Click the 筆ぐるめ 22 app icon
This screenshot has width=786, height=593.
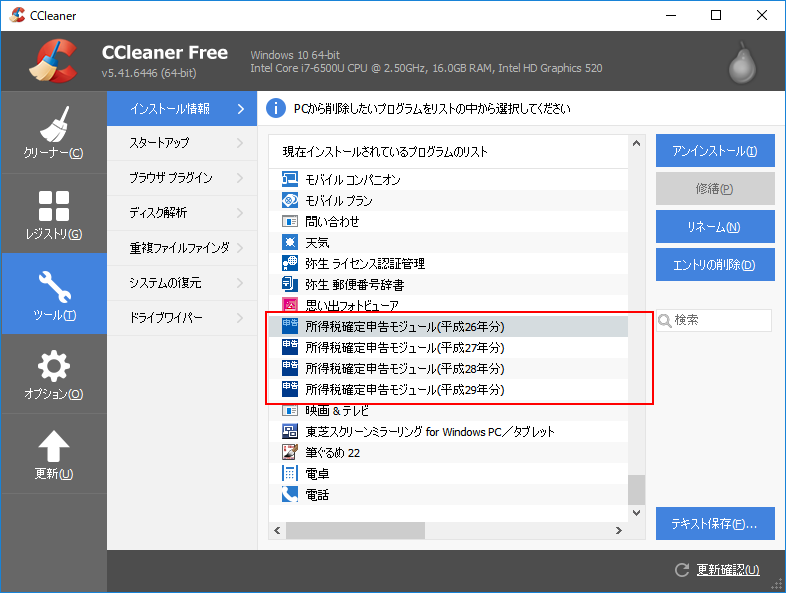(x=290, y=453)
